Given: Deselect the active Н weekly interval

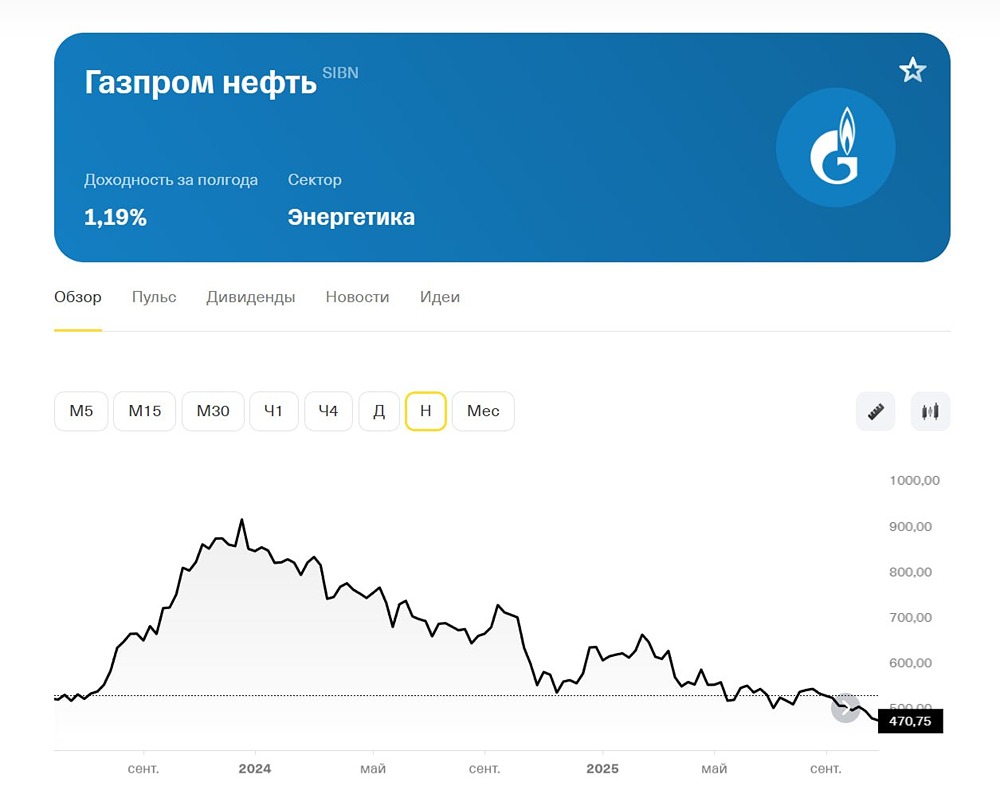Looking at the screenshot, I should (425, 411).
